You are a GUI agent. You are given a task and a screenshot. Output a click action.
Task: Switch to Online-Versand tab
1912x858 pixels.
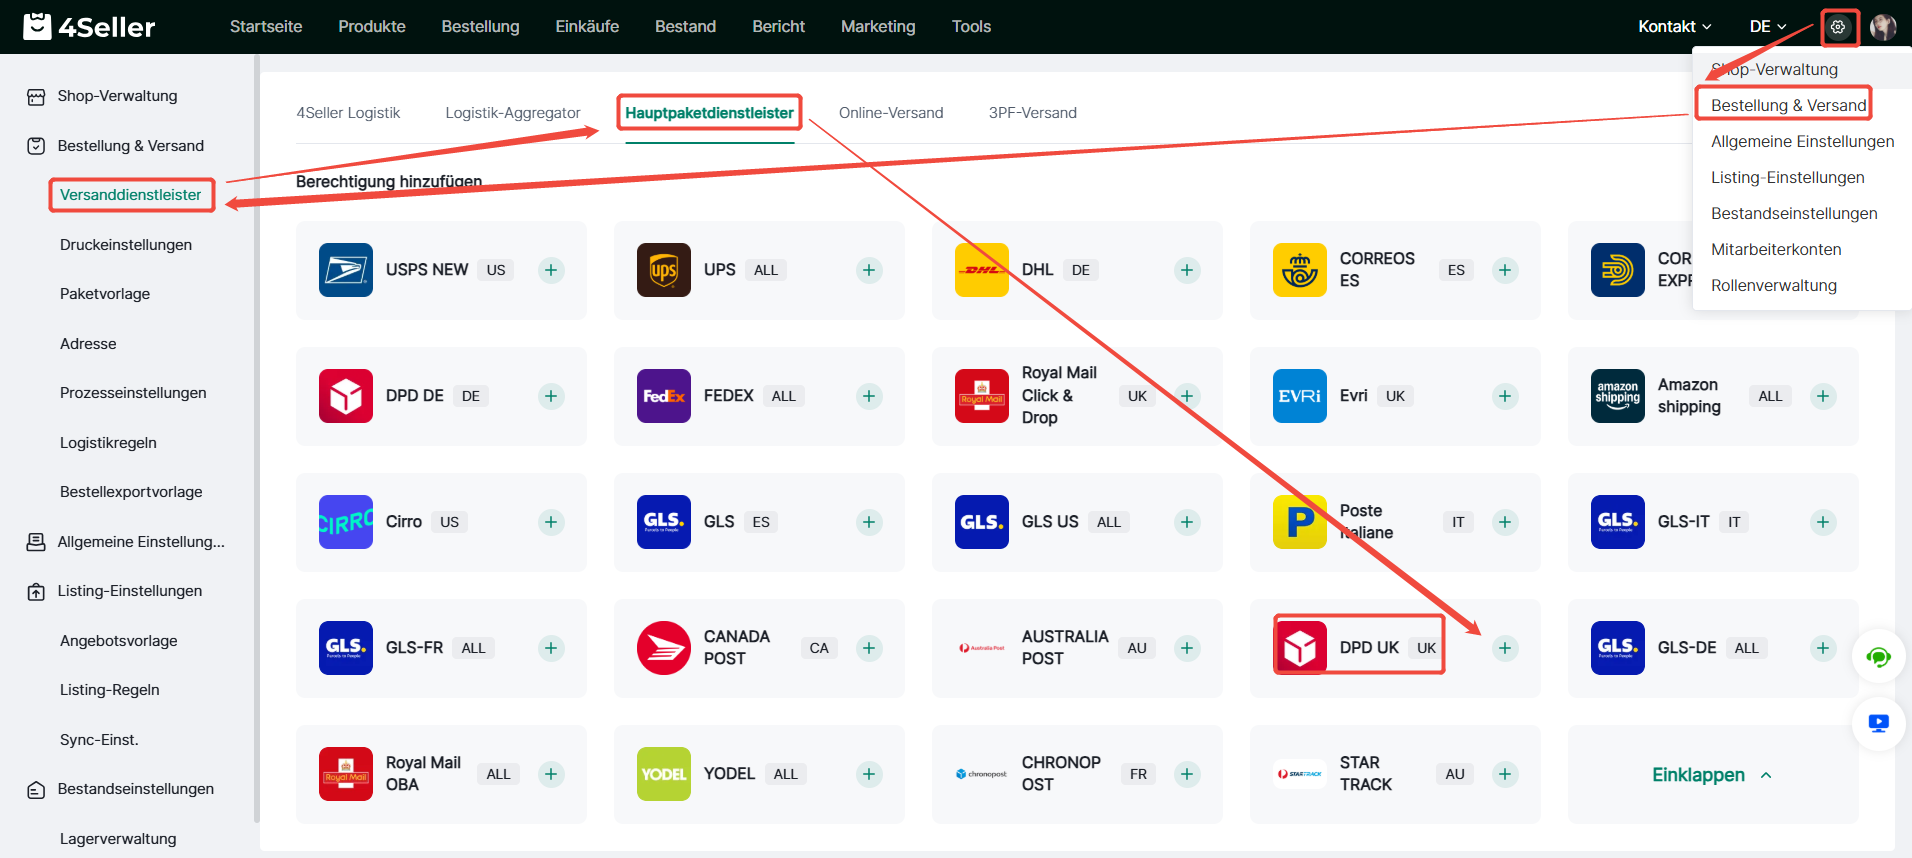[x=891, y=113]
